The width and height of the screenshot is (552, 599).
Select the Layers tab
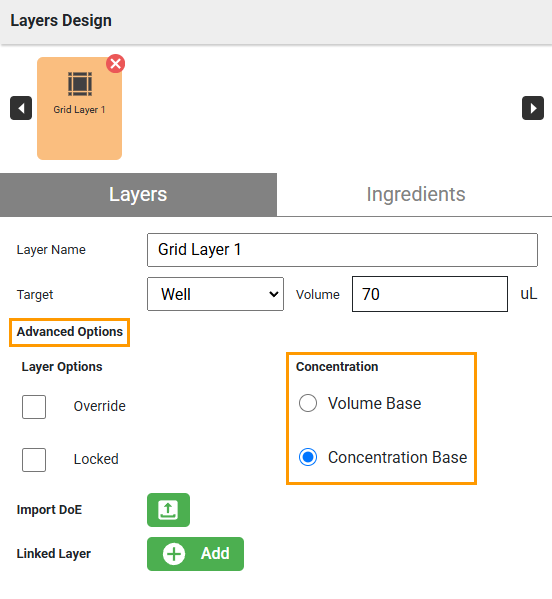pyautogui.click(x=138, y=194)
